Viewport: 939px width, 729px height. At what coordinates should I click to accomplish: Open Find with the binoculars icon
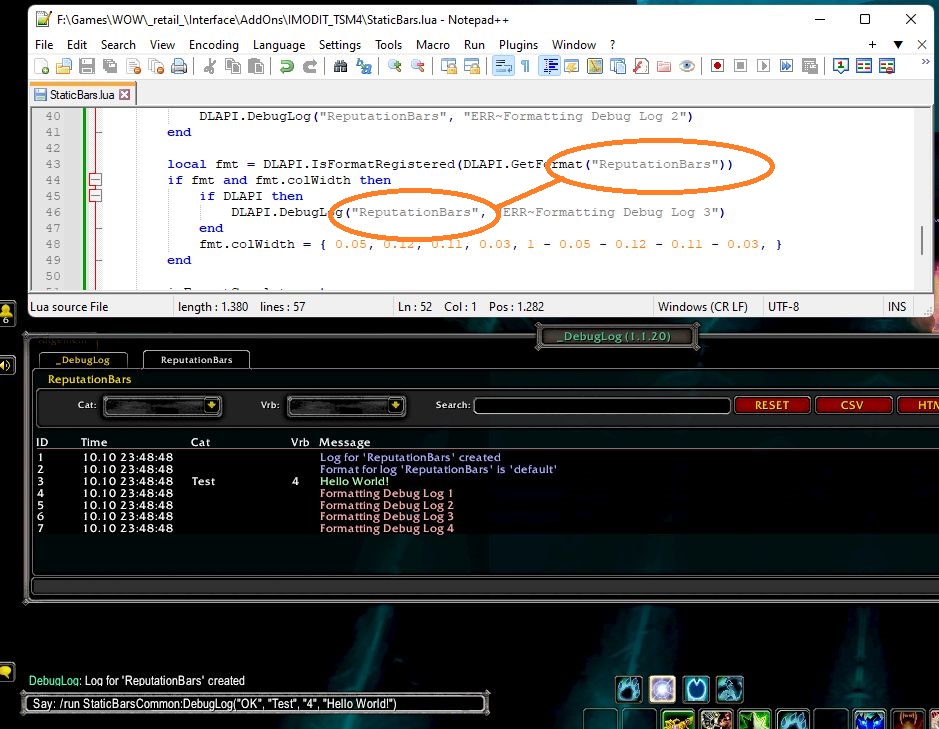click(x=340, y=66)
